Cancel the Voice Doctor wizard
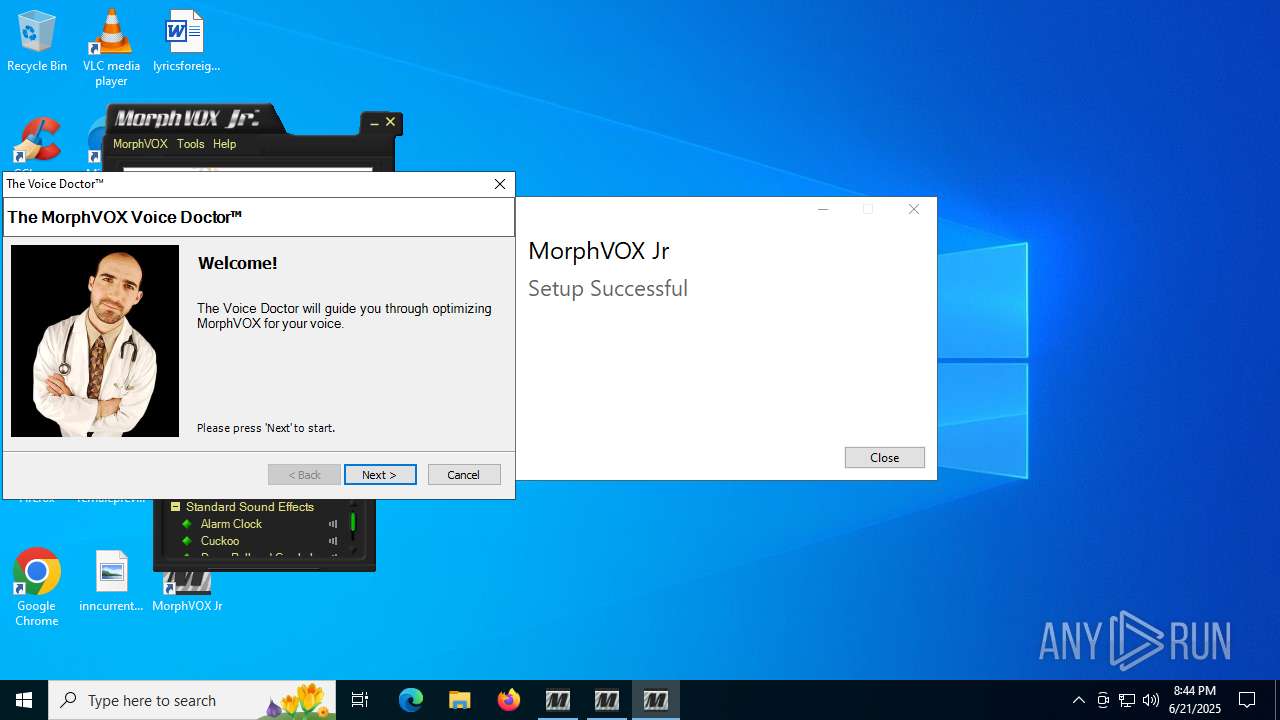 (x=464, y=475)
